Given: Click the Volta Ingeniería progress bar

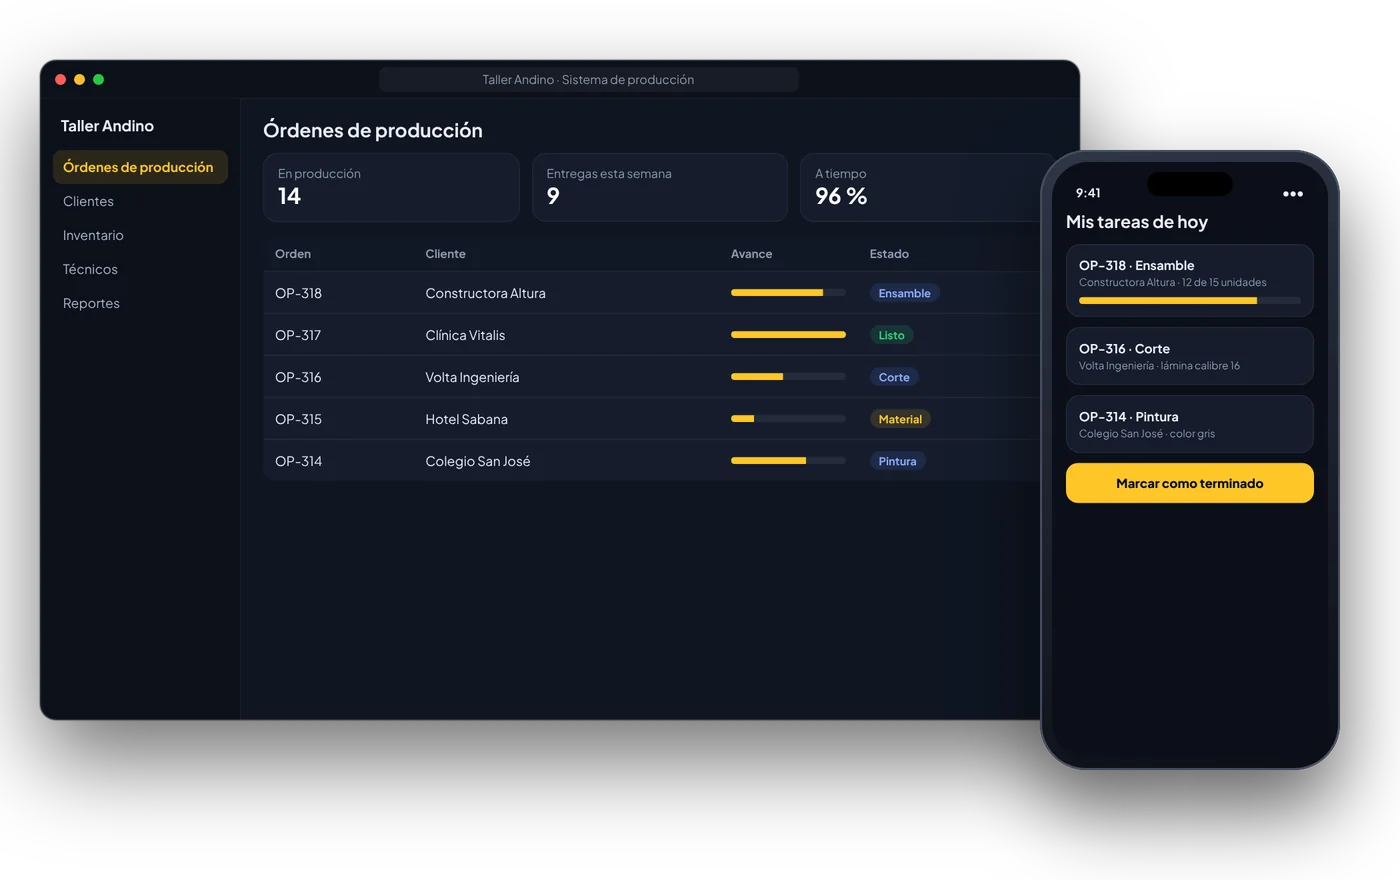Looking at the screenshot, I should pyautogui.click(x=788, y=377).
